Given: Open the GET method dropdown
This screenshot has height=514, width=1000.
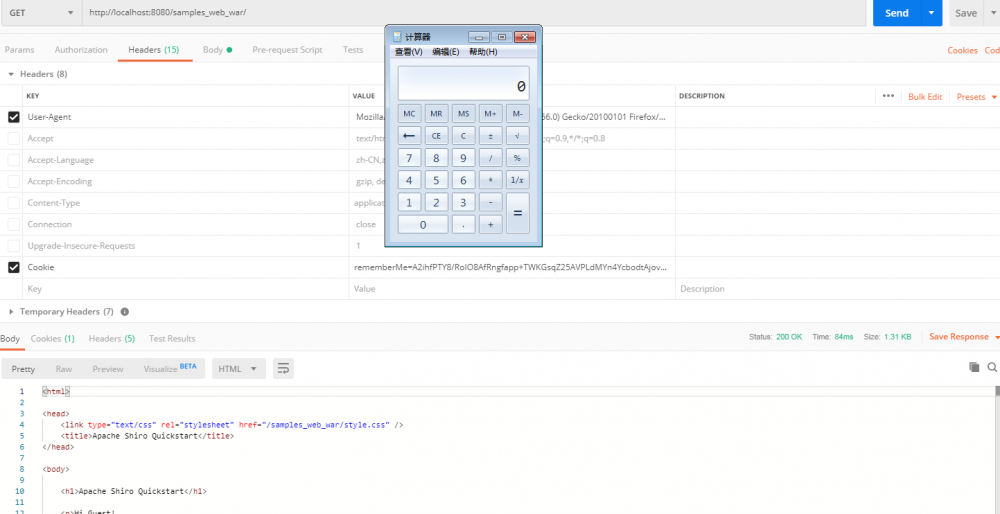Looking at the screenshot, I should point(40,13).
